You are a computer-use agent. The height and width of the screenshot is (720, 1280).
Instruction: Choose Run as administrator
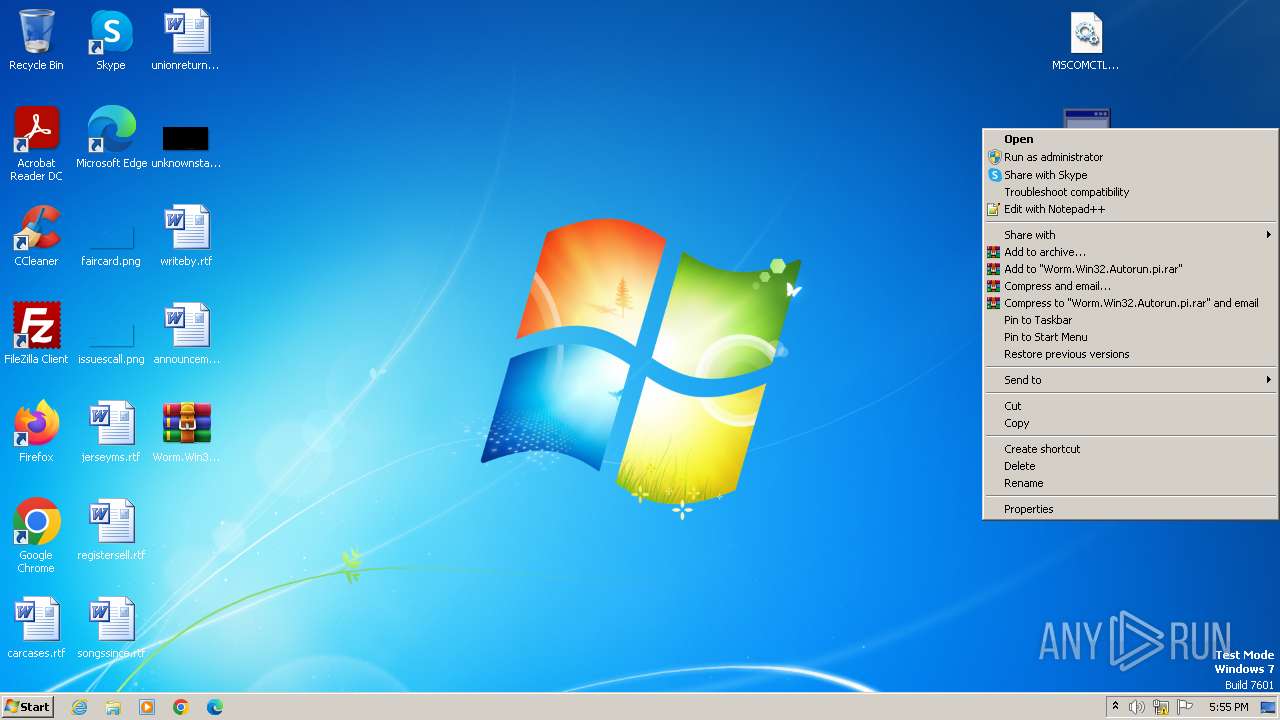[1130, 157]
